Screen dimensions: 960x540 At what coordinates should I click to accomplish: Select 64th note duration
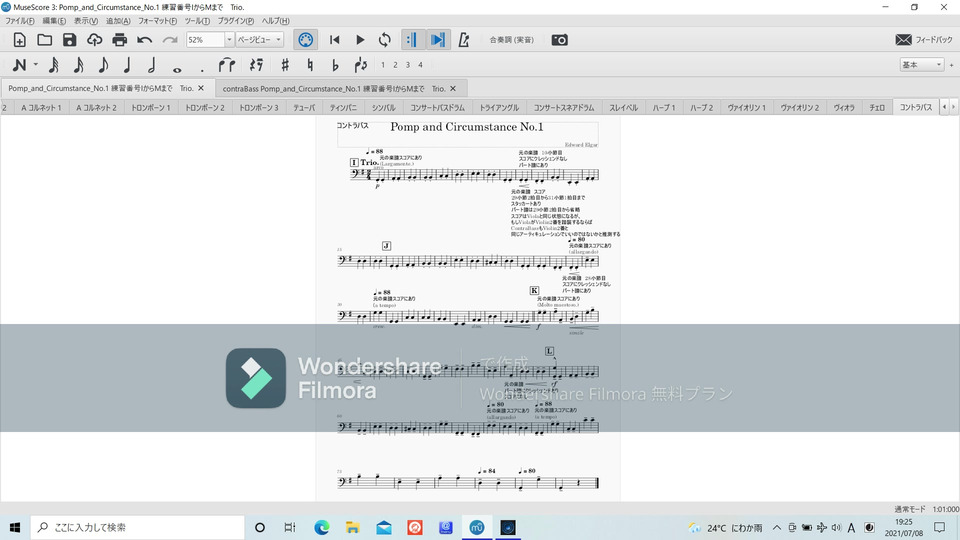point(53,65)
